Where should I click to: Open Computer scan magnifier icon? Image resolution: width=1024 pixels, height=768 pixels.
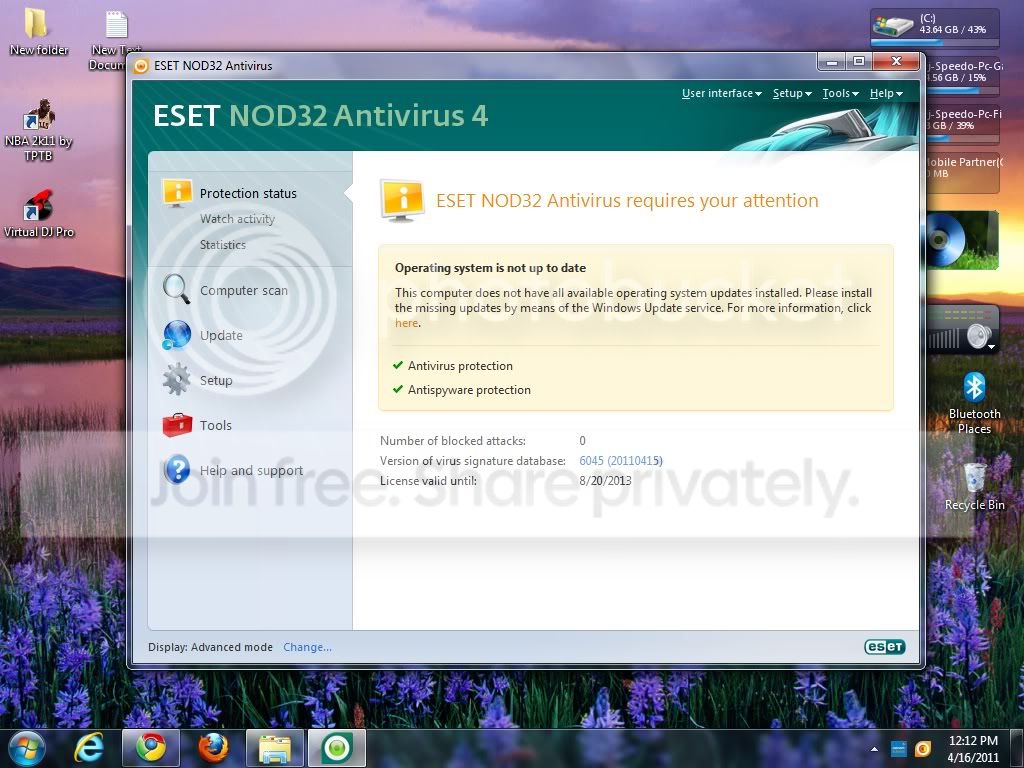[x=176, y=289]
